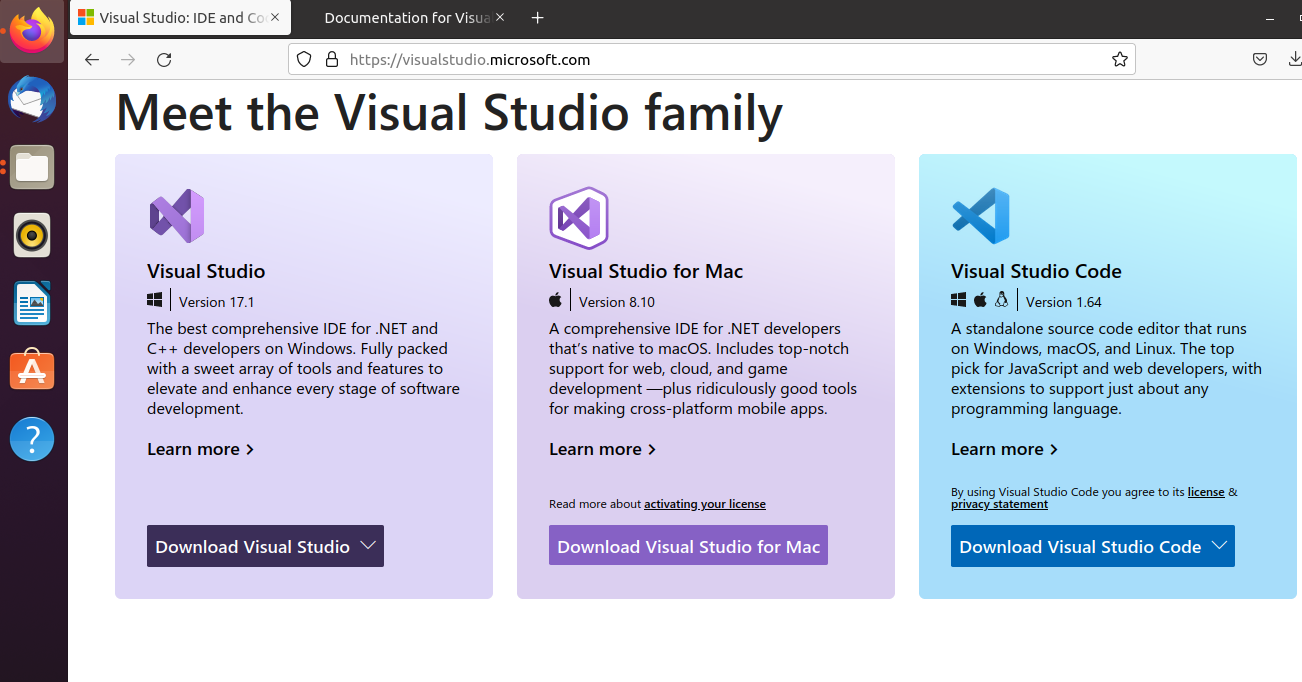Switch to the Visual Studio IDE tab
The height and width of the screenshot is (682, 1302).
pos(180,18)
